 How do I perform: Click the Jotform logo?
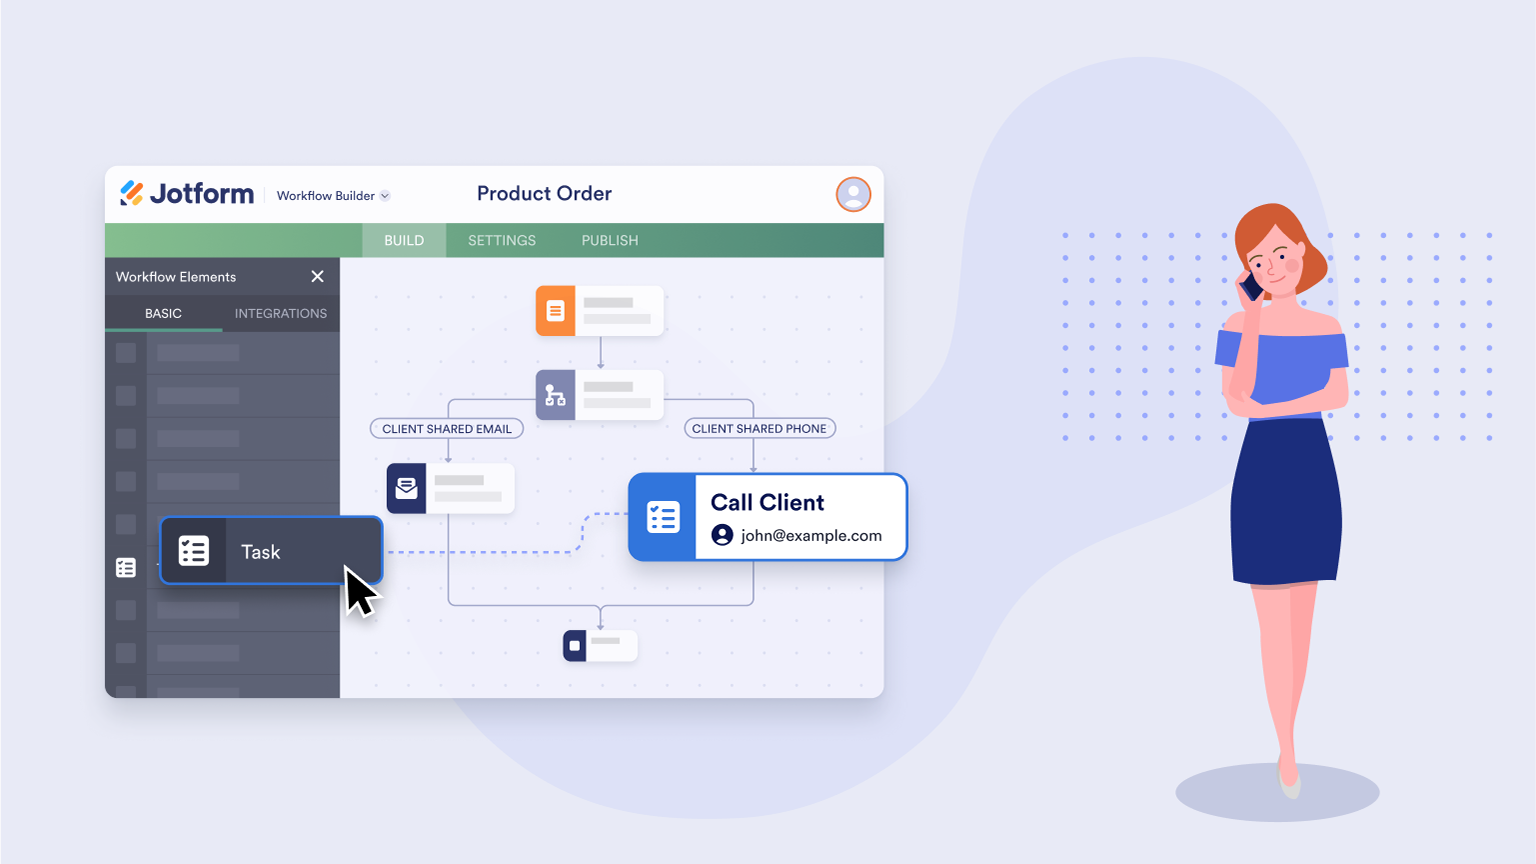click(x=187, y=194)
